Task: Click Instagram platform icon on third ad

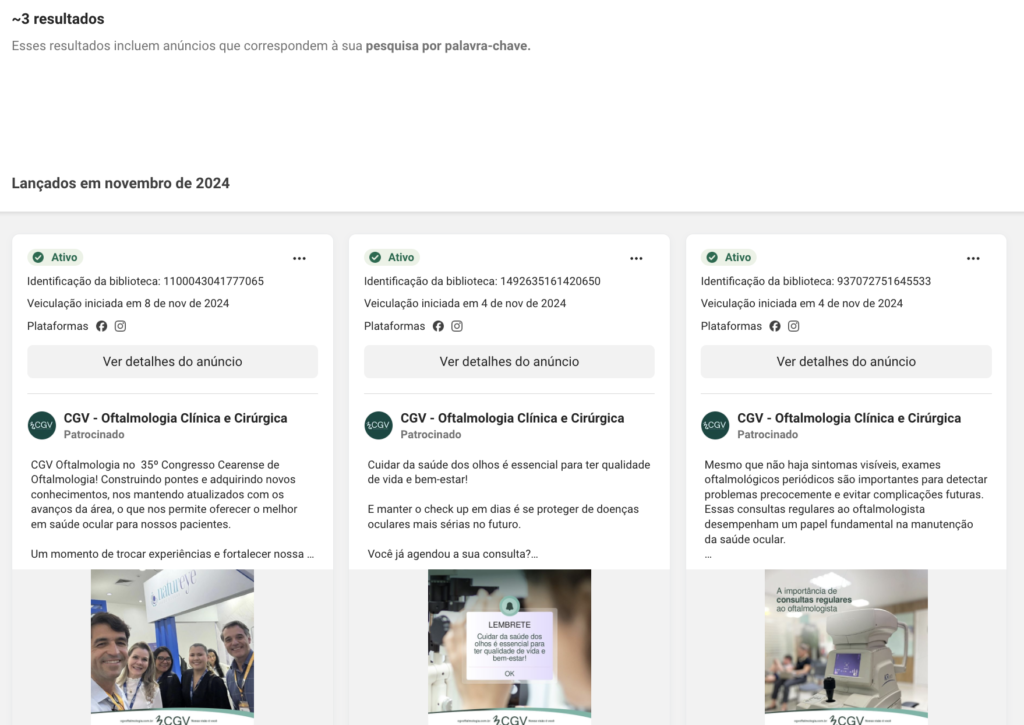Action: click(x=793, y=326)
